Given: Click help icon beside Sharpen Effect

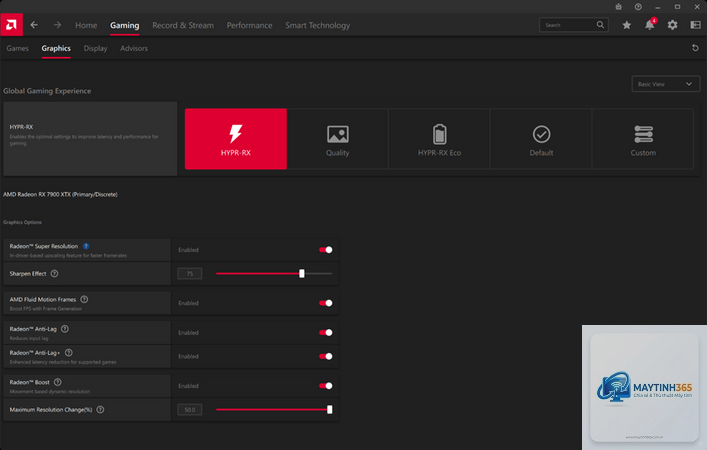Looking at the screenshot, I should [x=55, y=274].
